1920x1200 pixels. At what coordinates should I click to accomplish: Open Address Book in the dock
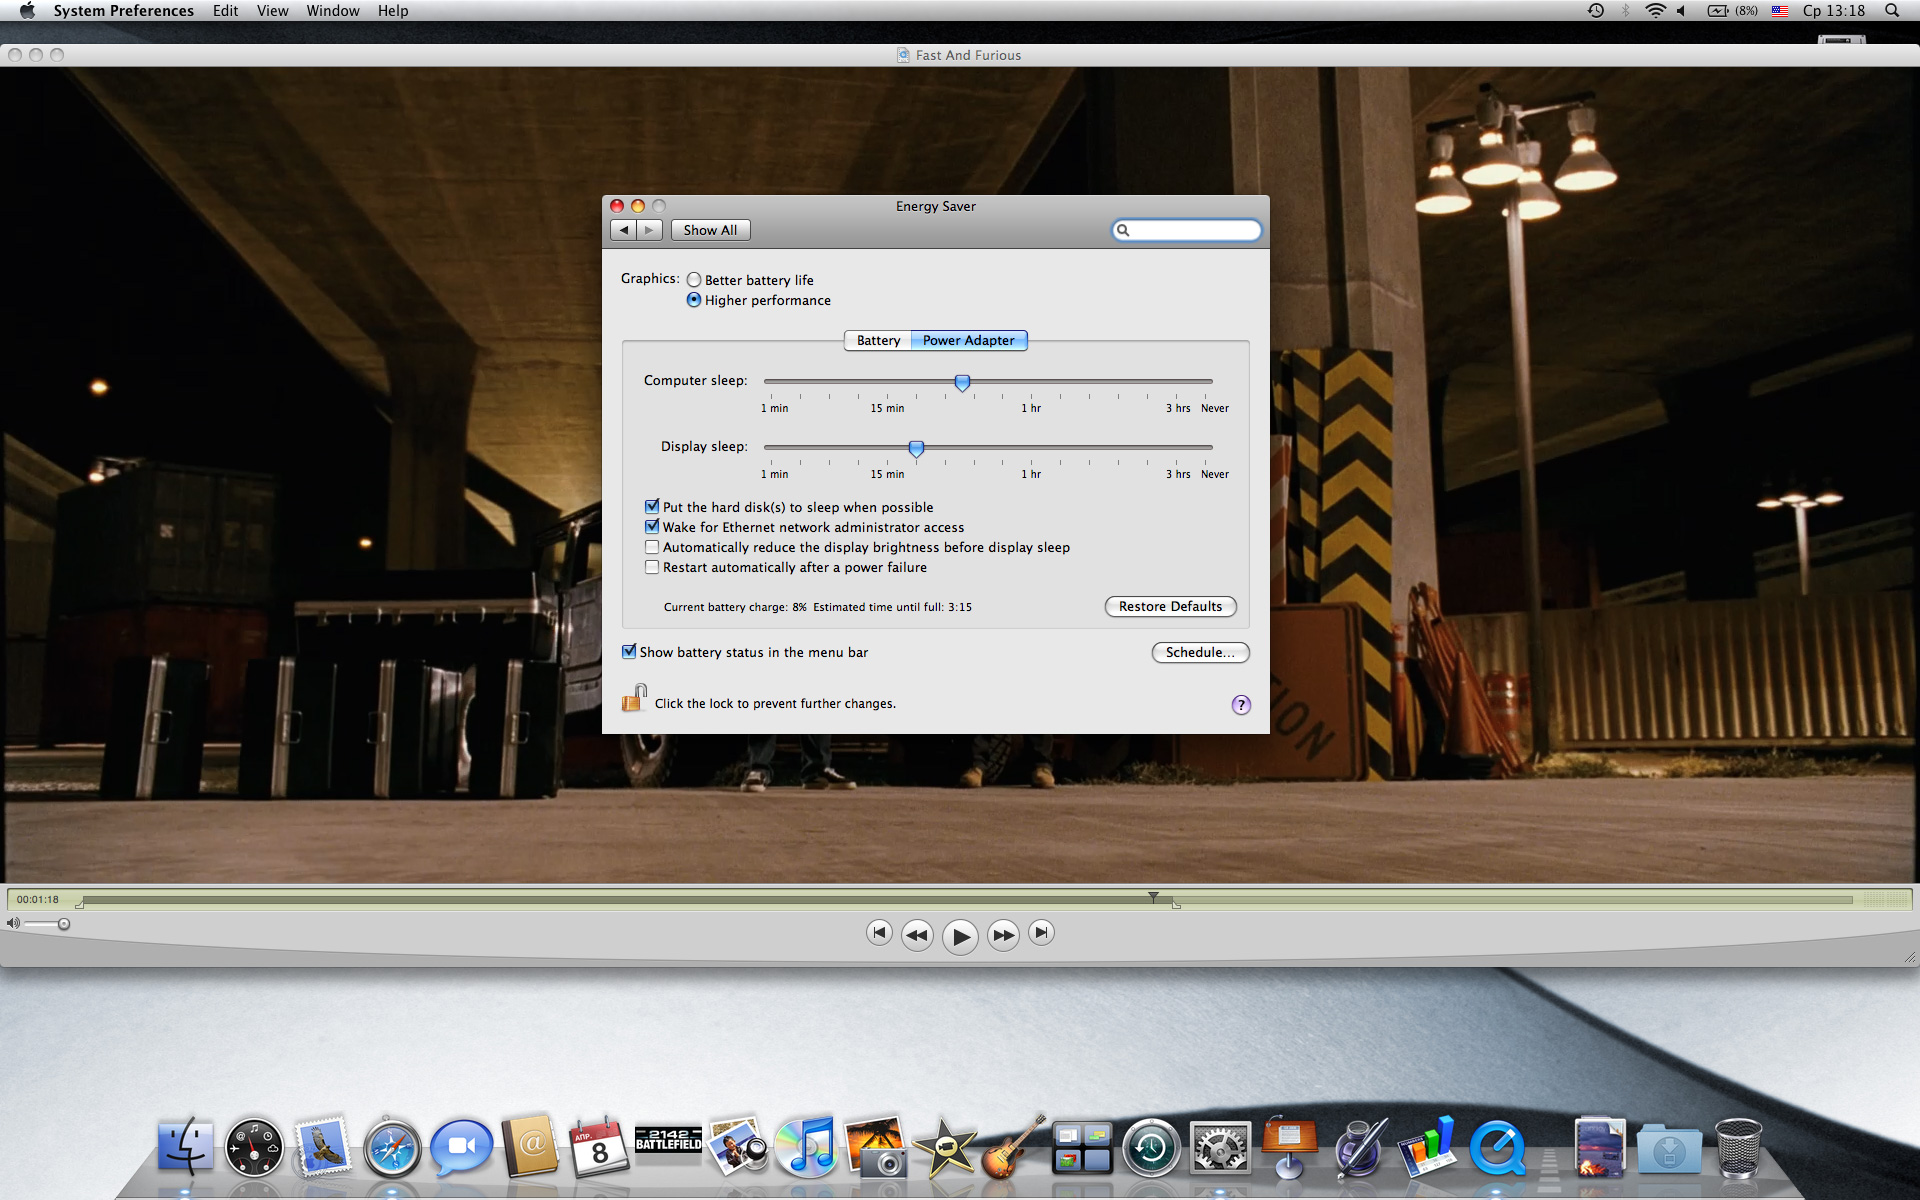tap(530, 1147)
